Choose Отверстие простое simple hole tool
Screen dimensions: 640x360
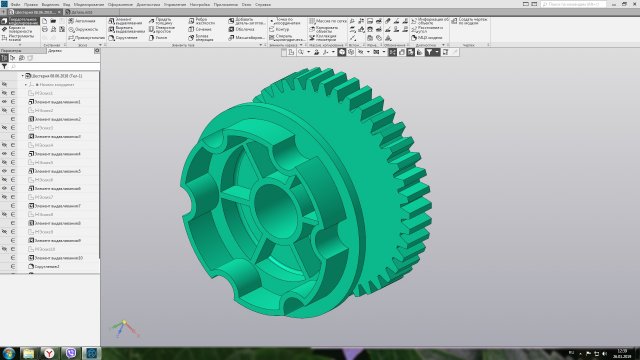pos(162,29)
